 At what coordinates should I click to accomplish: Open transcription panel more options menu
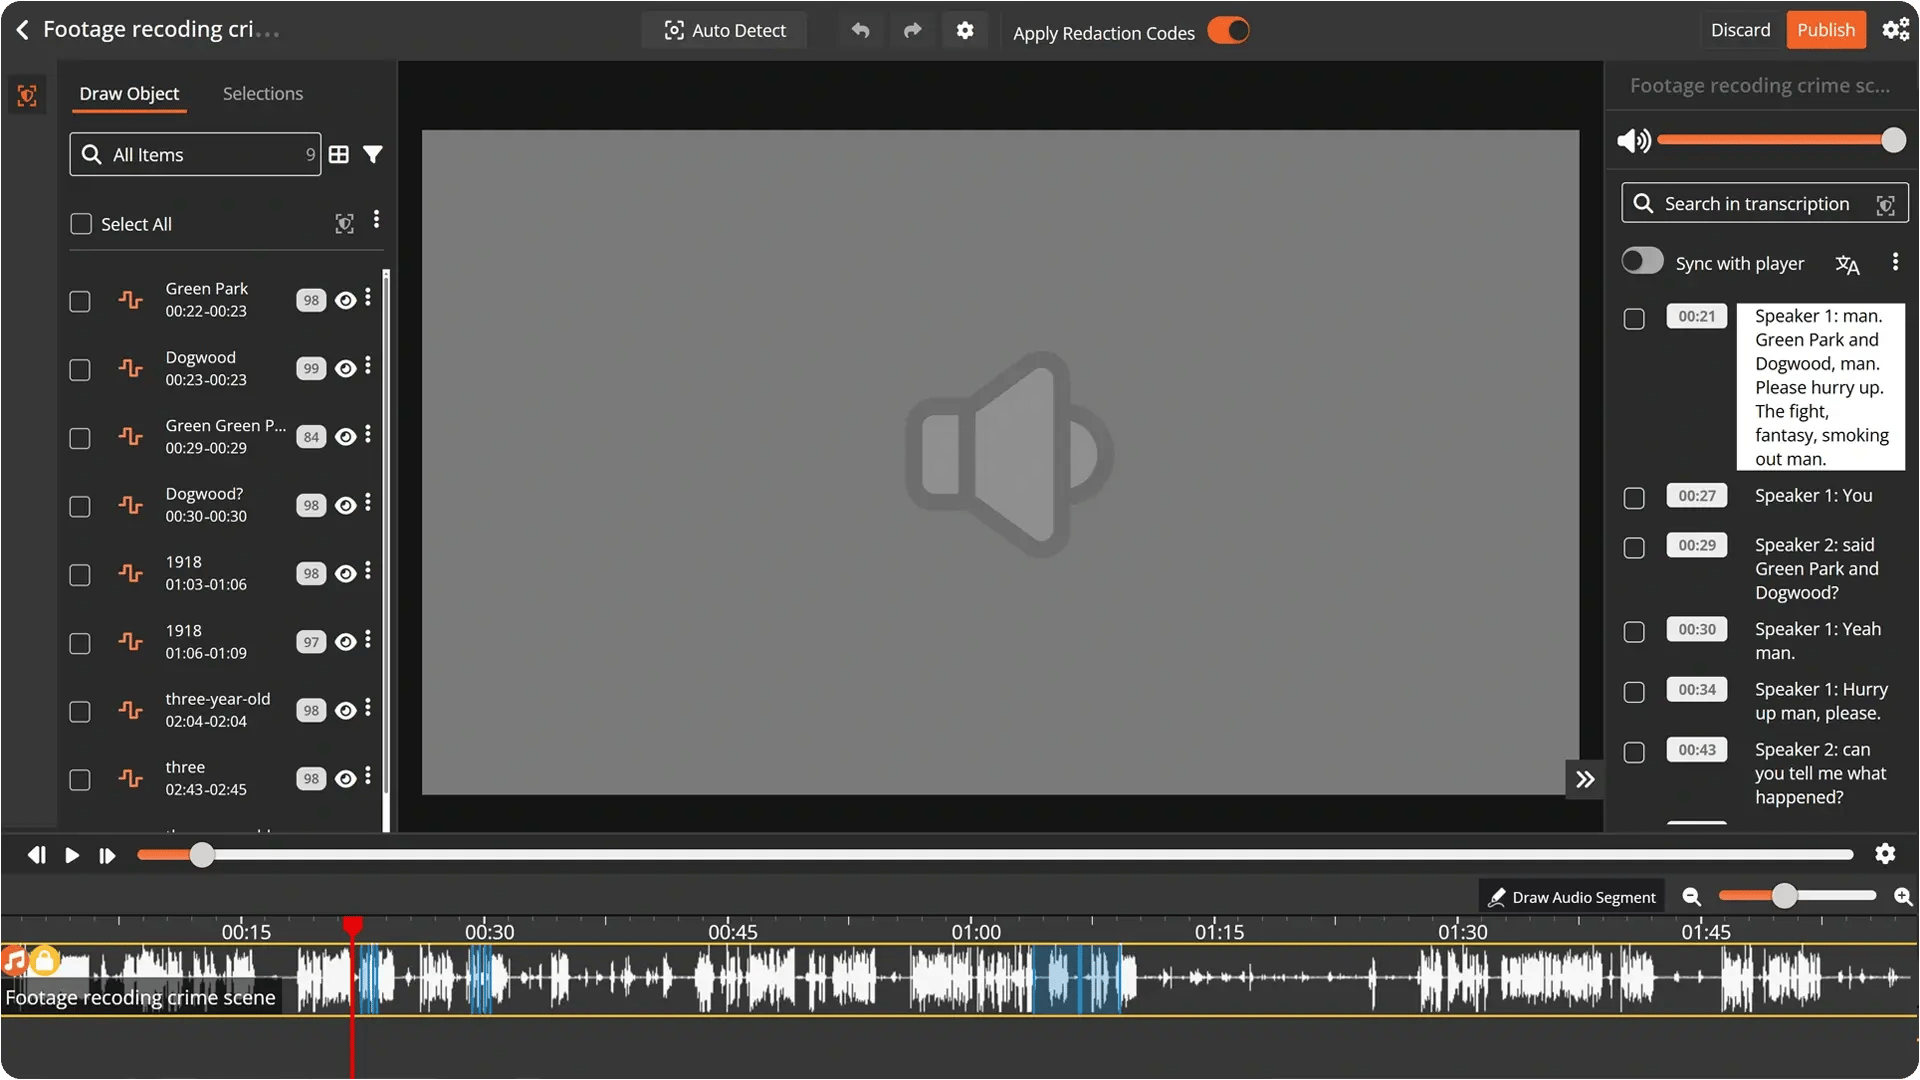tap(1895, 262)
